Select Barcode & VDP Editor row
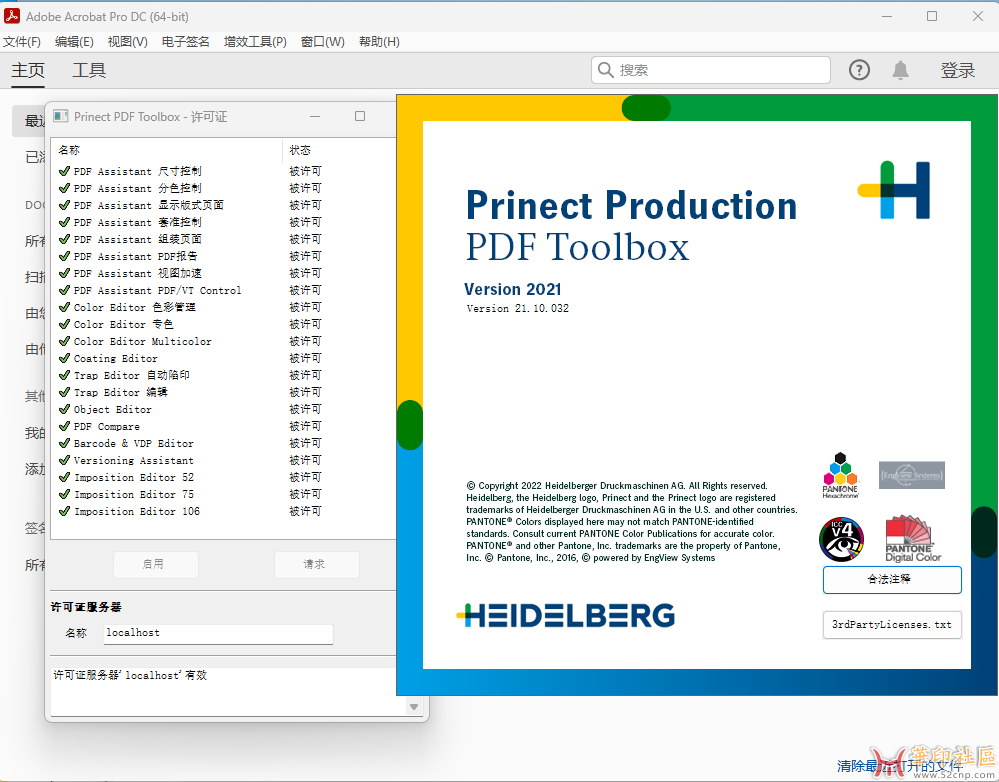This screenshot has height=782, width=999. [x=224, y=443]
